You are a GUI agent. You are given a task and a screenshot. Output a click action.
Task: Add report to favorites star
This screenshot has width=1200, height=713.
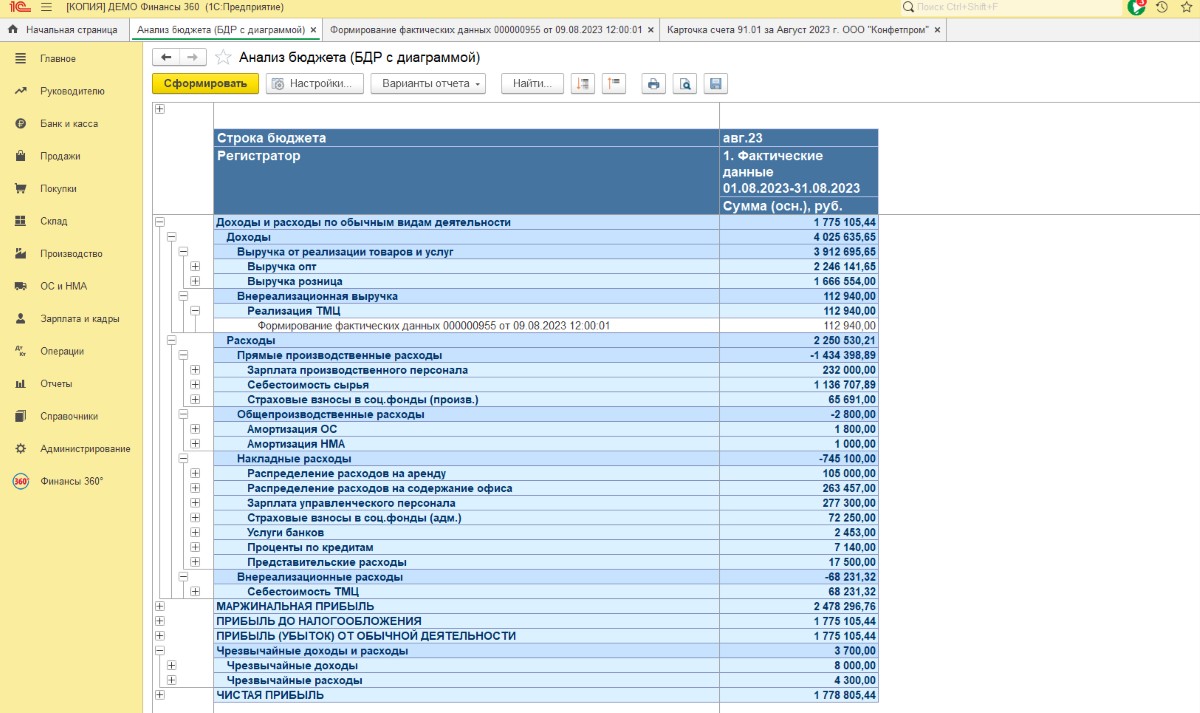pos(223,57)
